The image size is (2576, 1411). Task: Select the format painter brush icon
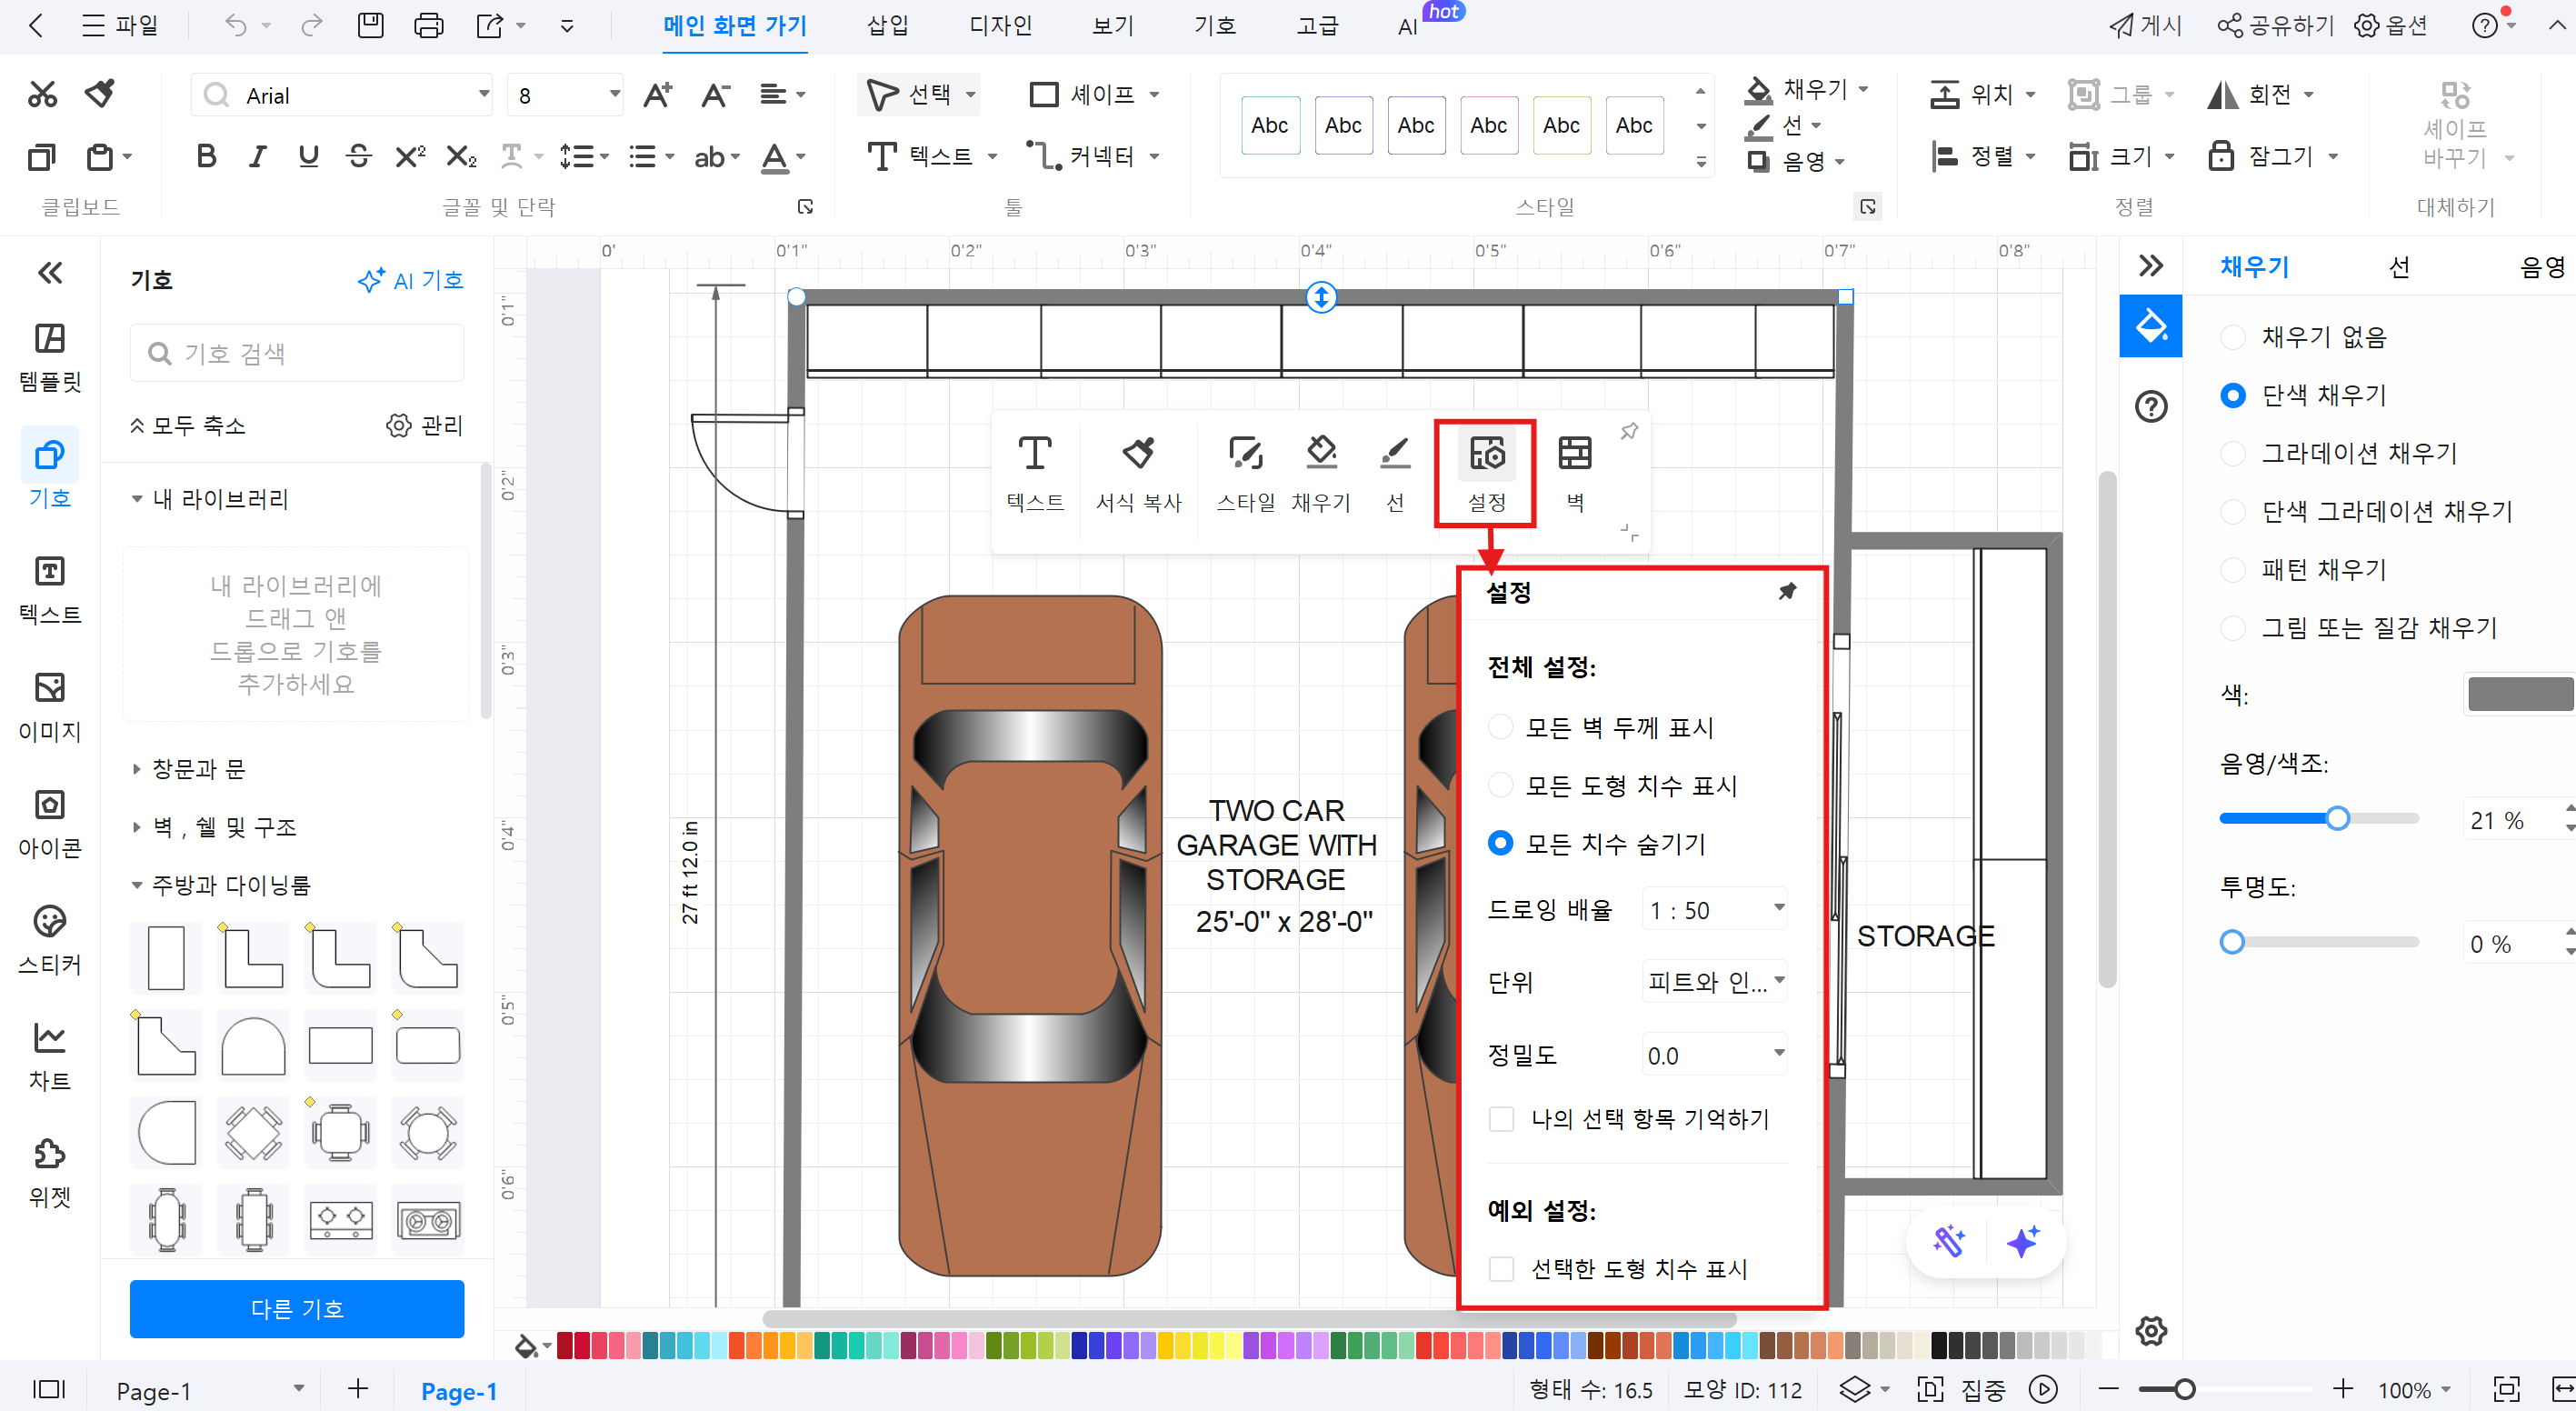click(x=100, y=94)
